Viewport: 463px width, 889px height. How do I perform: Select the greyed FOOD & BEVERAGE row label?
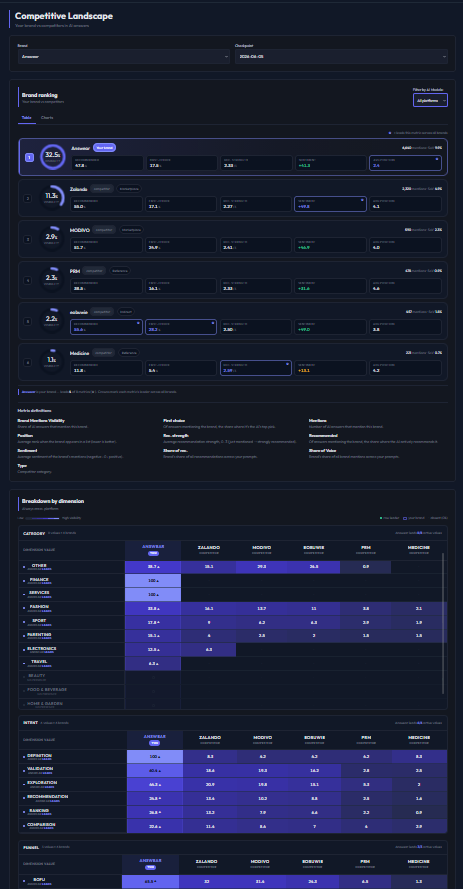(x=47, y=689)
